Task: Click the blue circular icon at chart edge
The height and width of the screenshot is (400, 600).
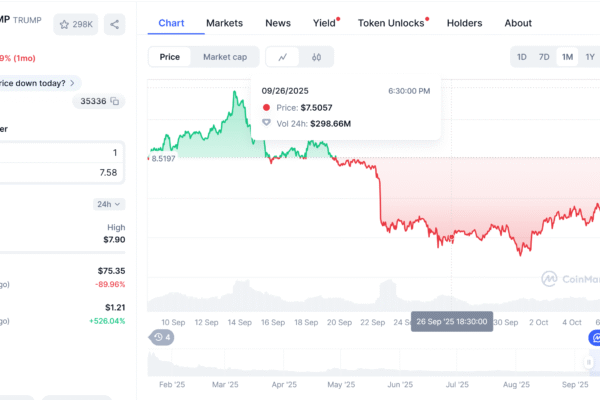Action: pos(594,338)
